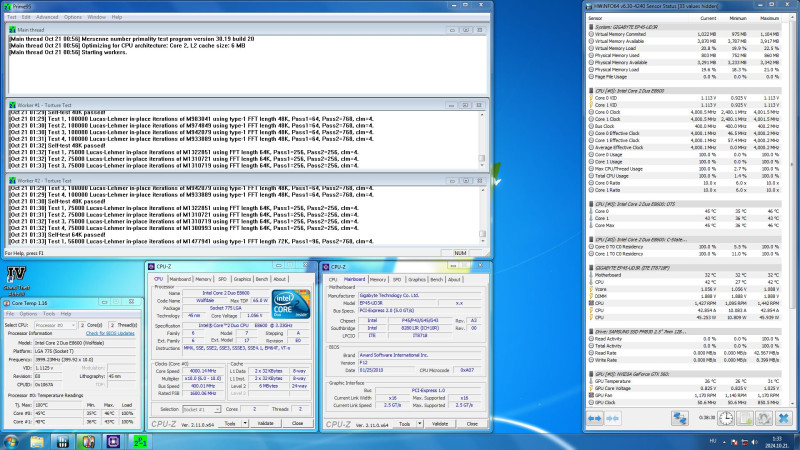Open Advanced menu in Prime95
This screenshot has height=450, width=800.
coord(47,17)
